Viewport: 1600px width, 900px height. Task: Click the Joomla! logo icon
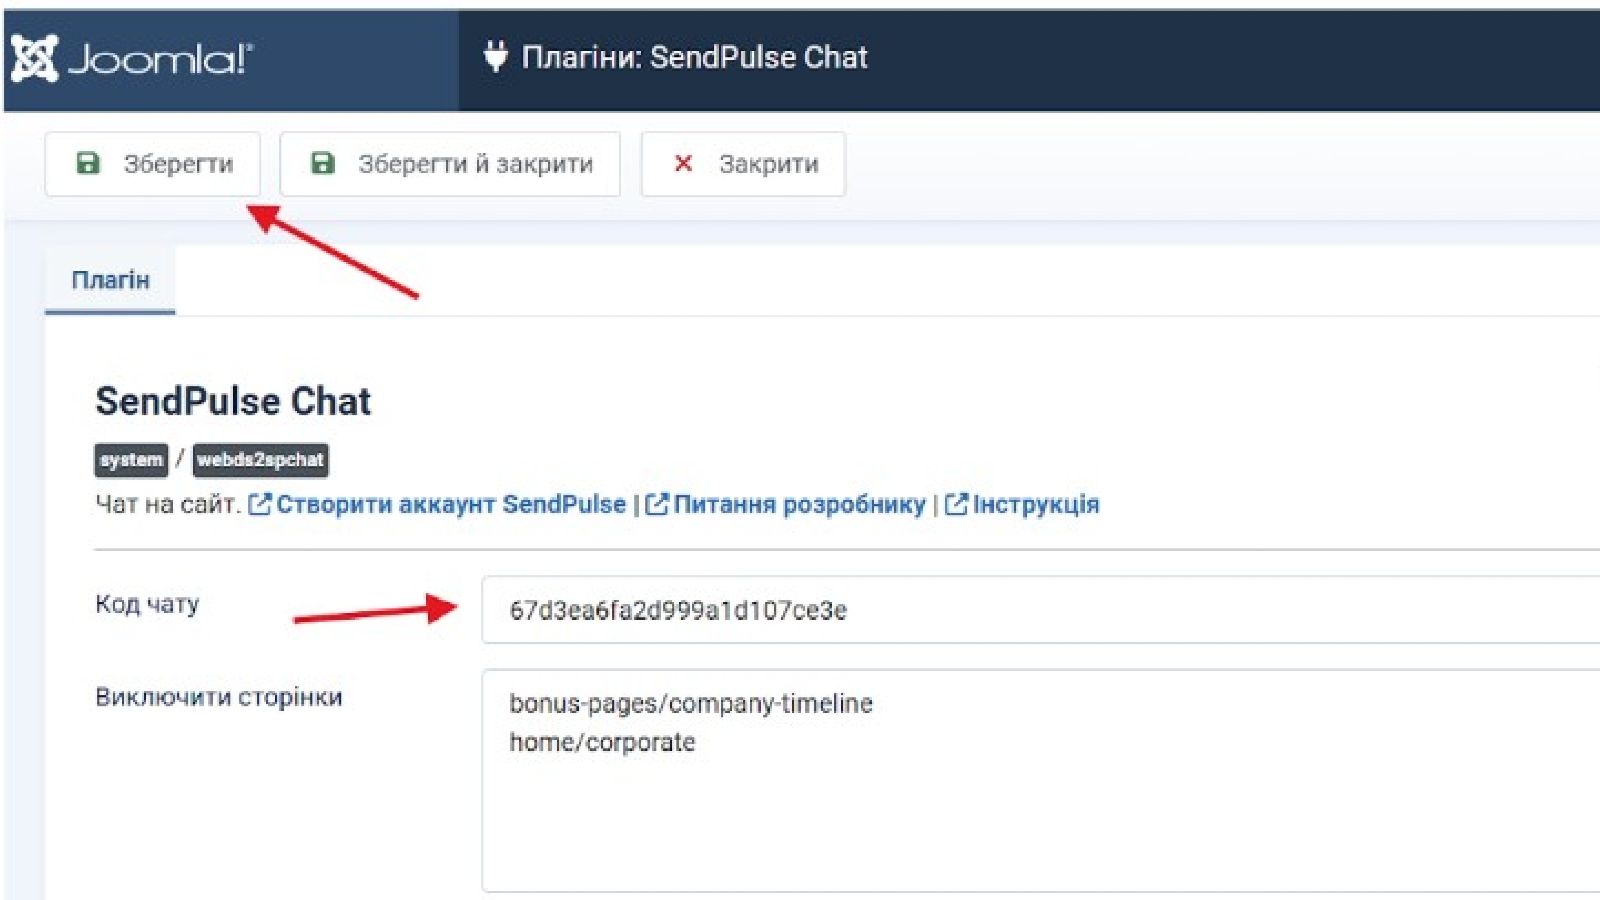[x=37, y=57]
